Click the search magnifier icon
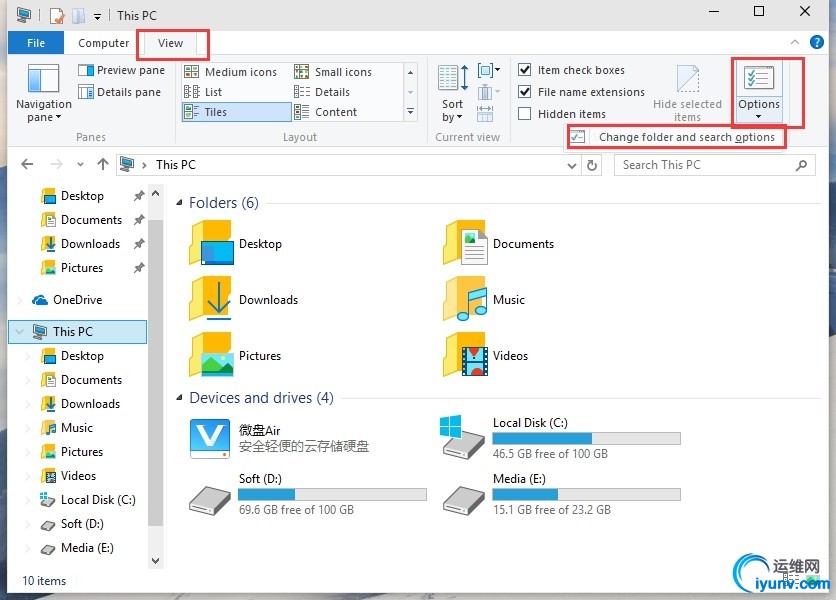 (801, 165)
